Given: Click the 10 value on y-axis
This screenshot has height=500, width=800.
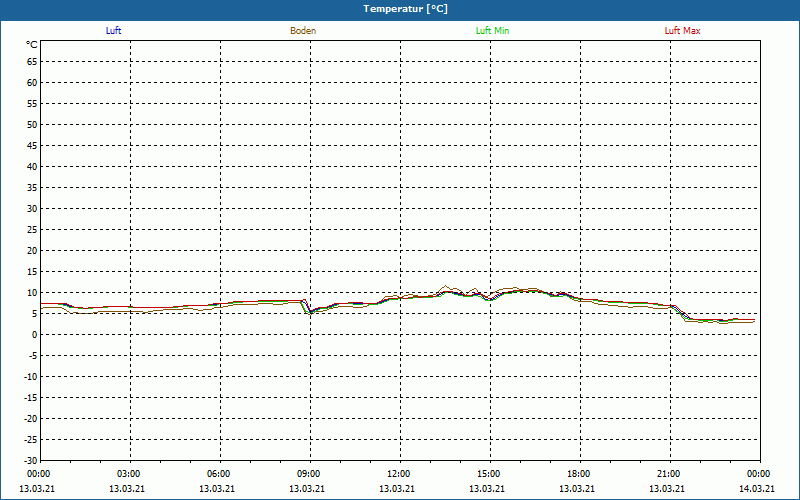Looking at the screenshot, I should coord(32,293).
